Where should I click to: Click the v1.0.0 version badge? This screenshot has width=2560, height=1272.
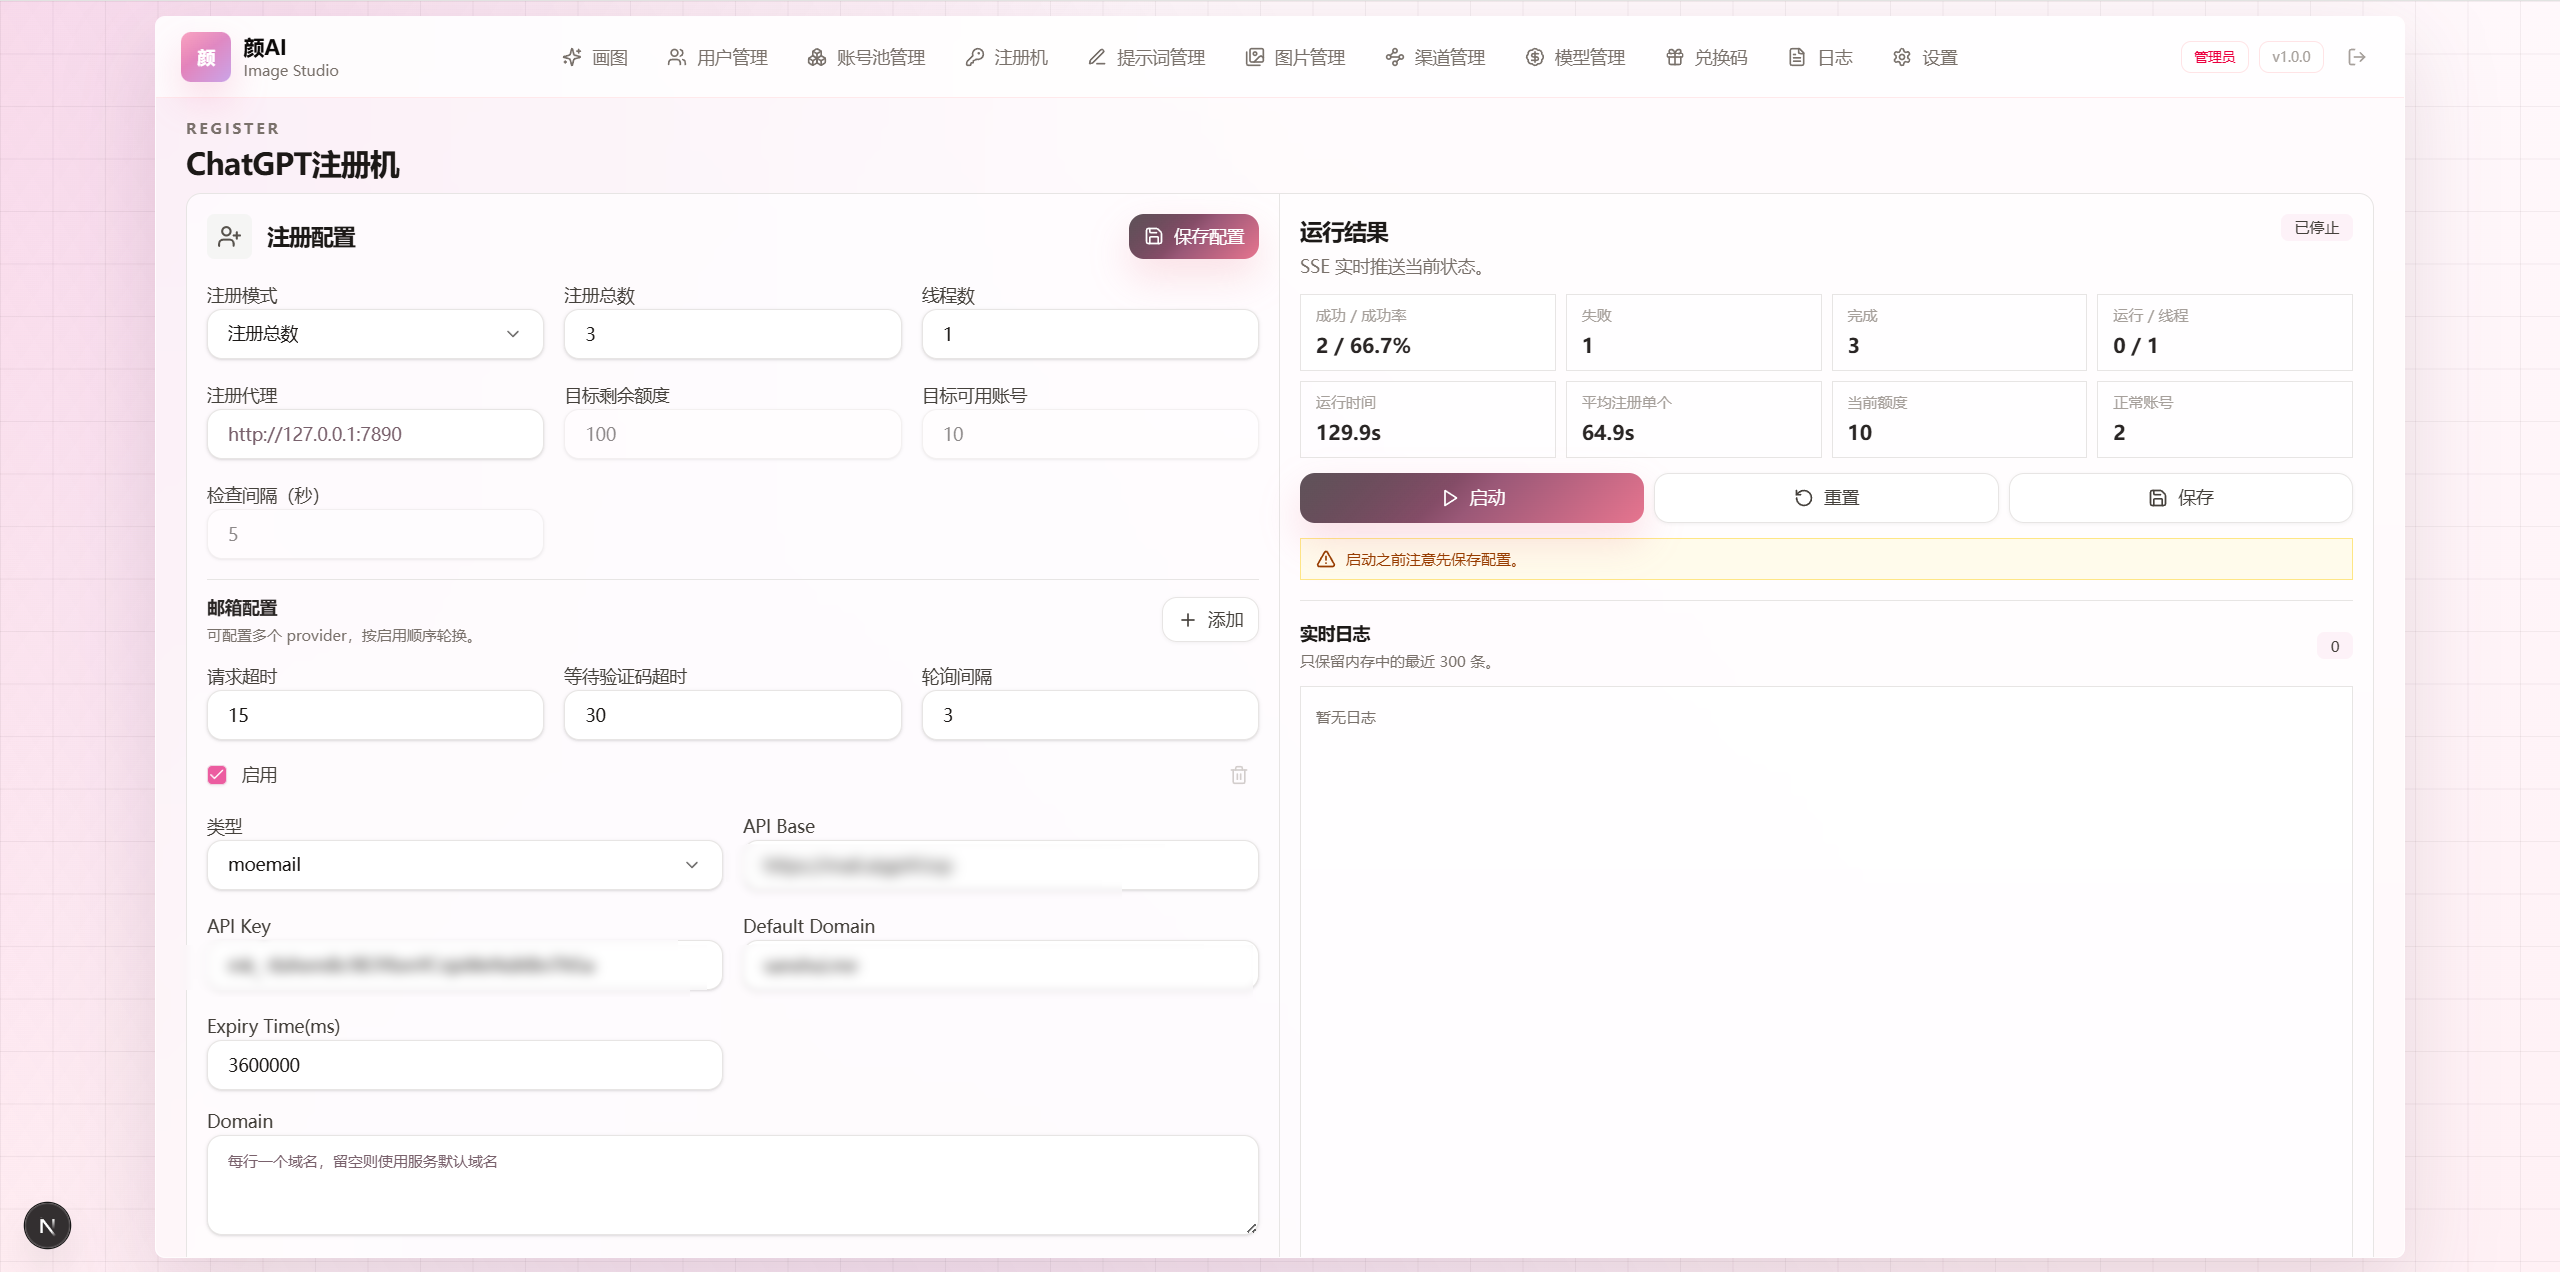(2291, 57)
